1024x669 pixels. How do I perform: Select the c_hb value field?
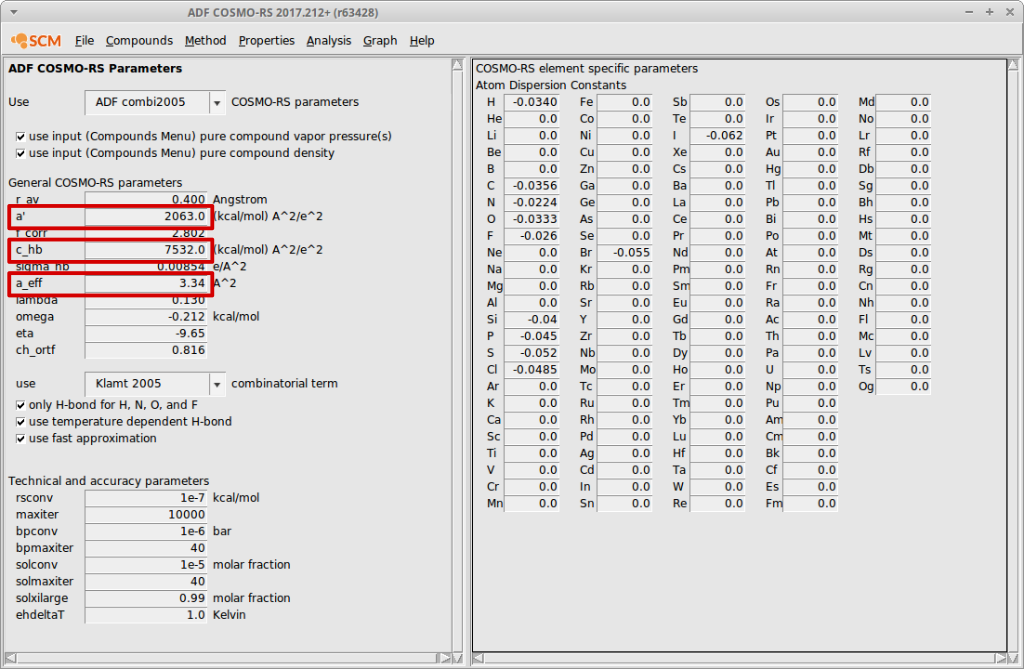coord(146,249)
